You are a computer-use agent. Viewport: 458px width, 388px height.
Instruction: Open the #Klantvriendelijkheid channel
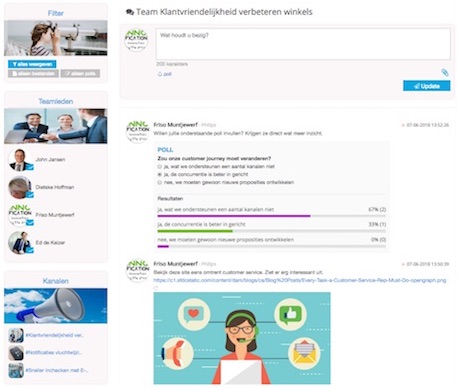click(x=55, y=335)
